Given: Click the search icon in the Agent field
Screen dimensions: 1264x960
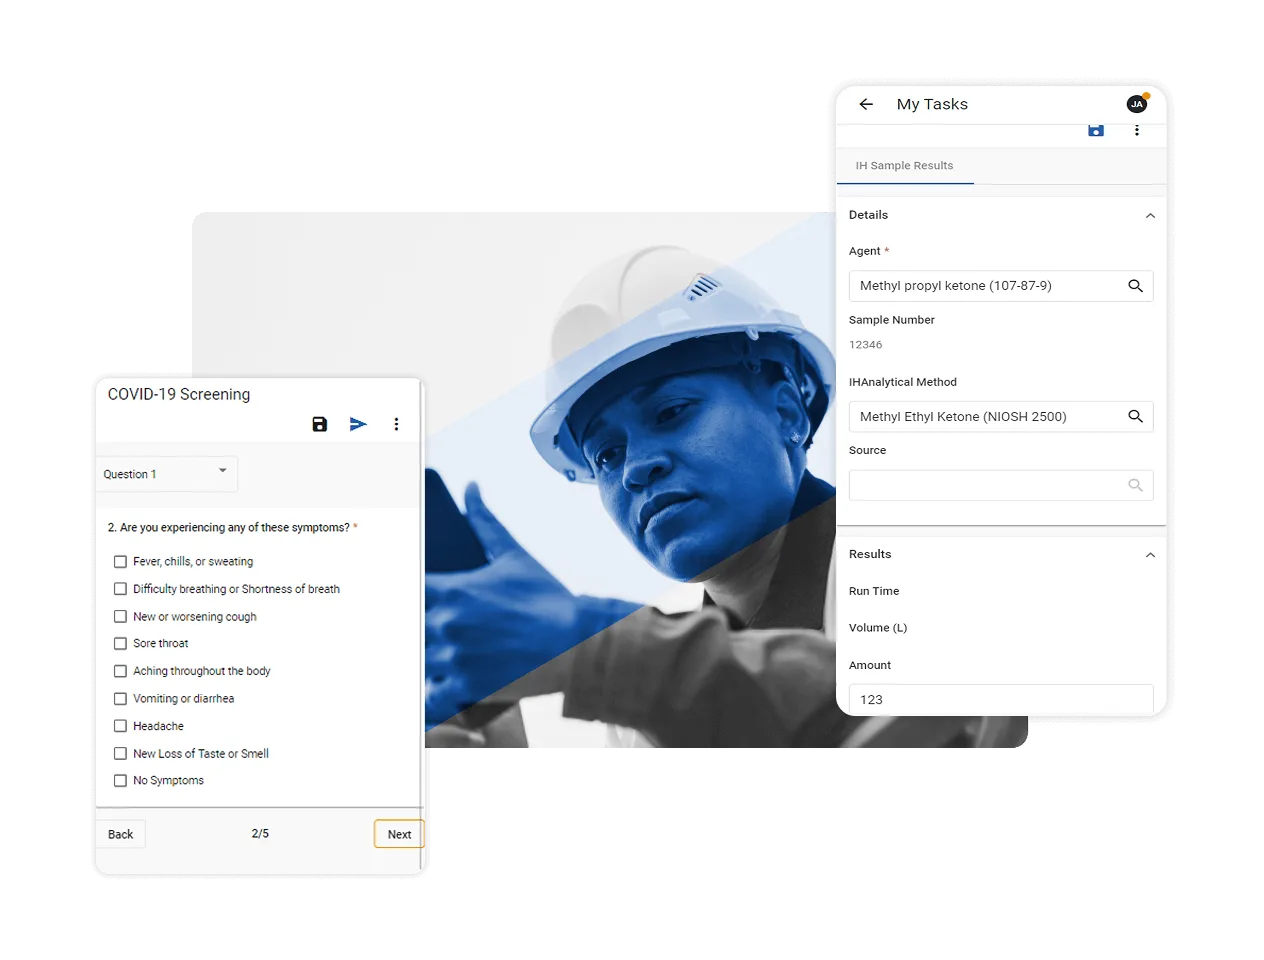Looking at the screenshot, I should [x=1135, y=285].
